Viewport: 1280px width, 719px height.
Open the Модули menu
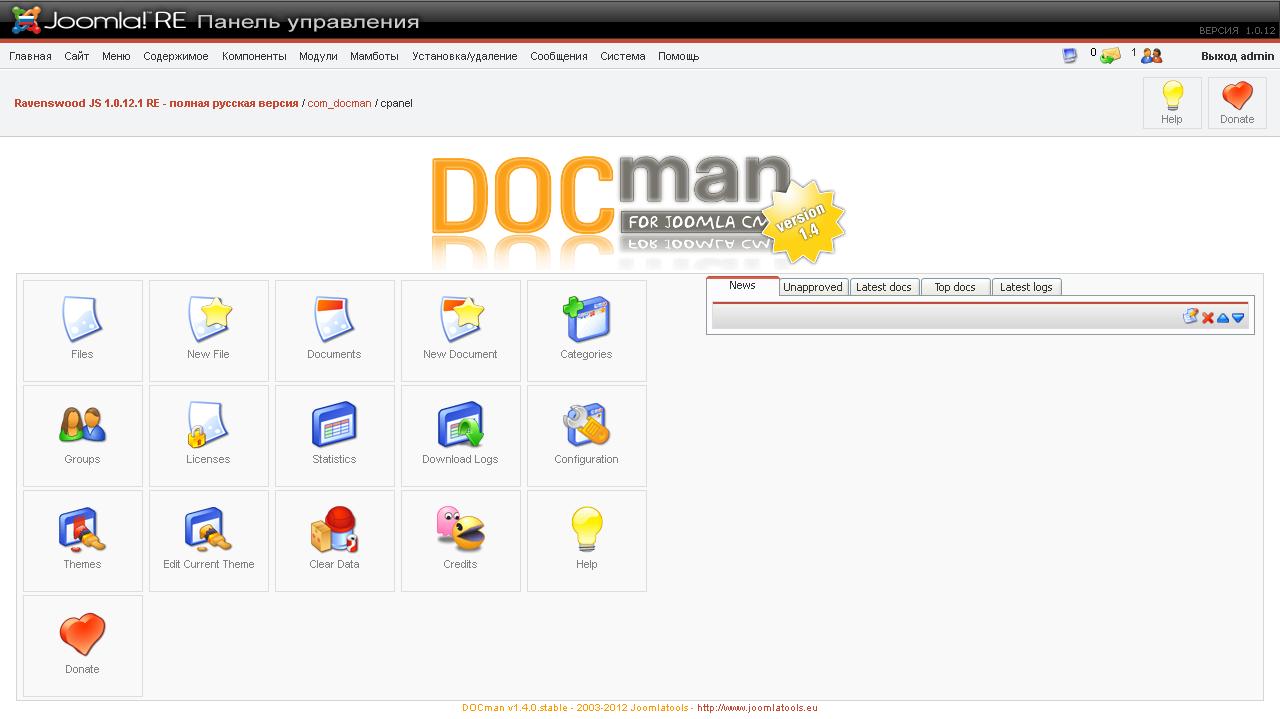click(318, 56)
